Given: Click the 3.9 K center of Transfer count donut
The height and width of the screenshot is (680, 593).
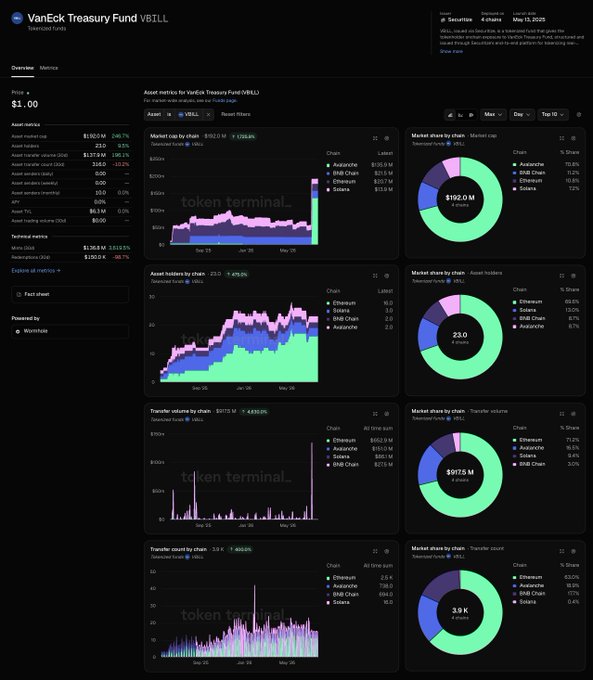Looking at the screenshot, I should pos(460,611).
